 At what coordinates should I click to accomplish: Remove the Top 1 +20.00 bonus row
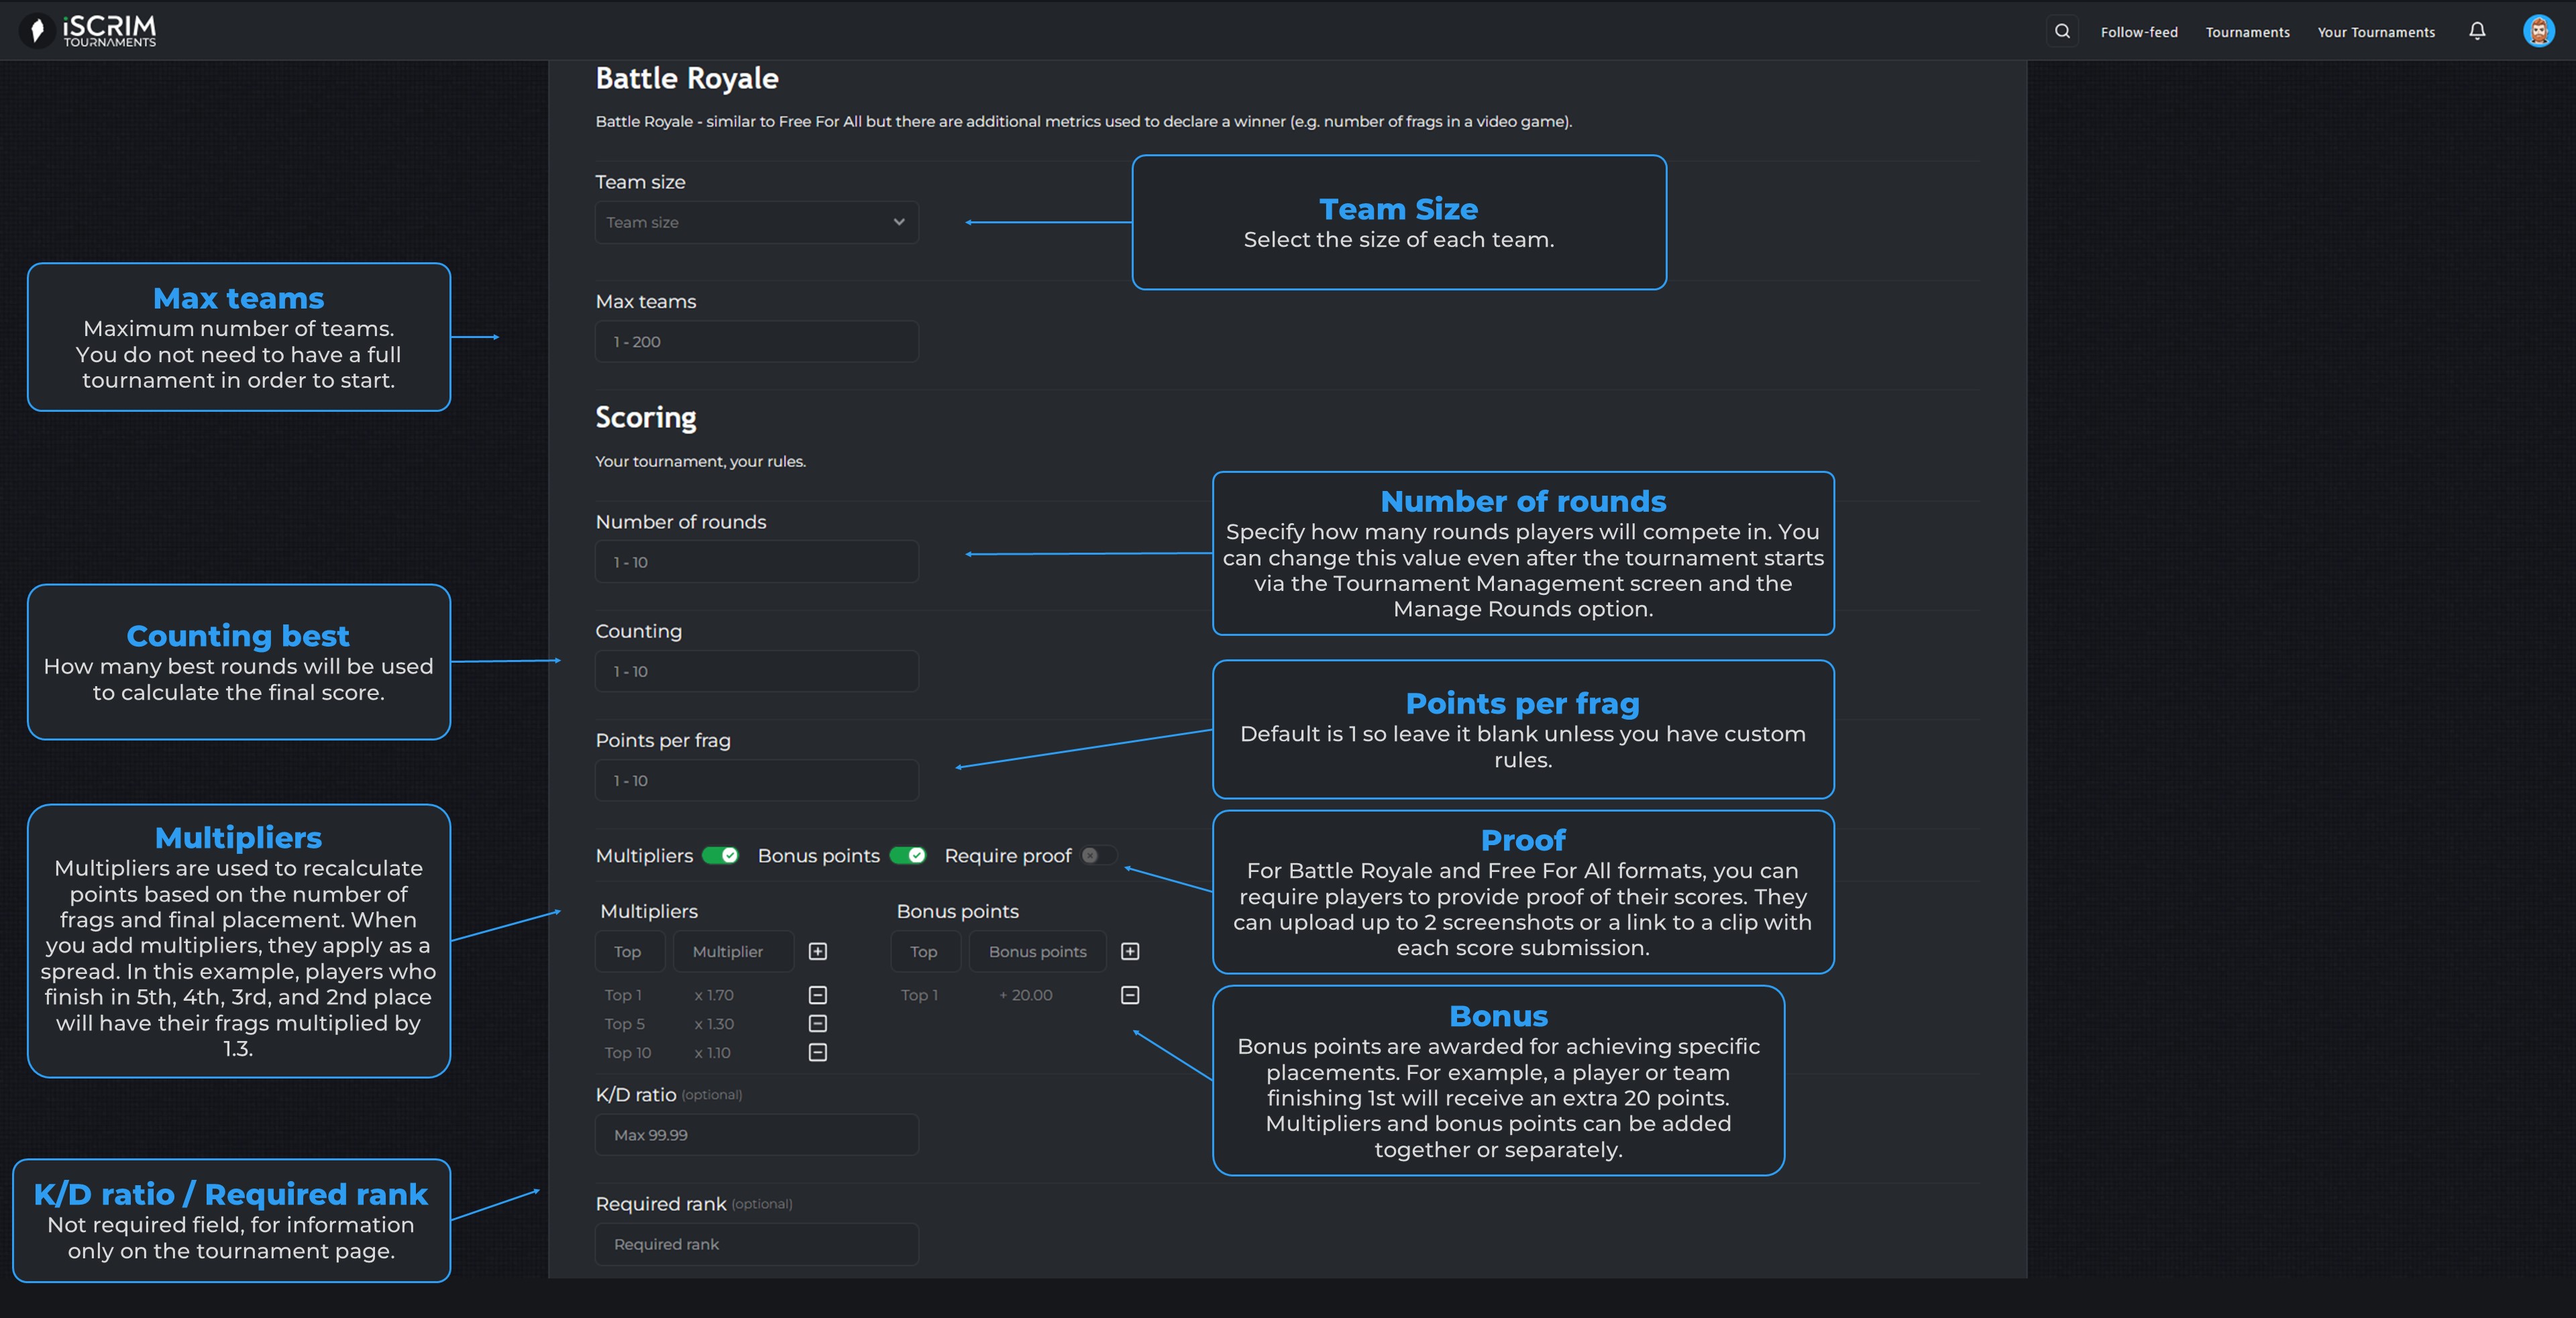[1130, 995]
